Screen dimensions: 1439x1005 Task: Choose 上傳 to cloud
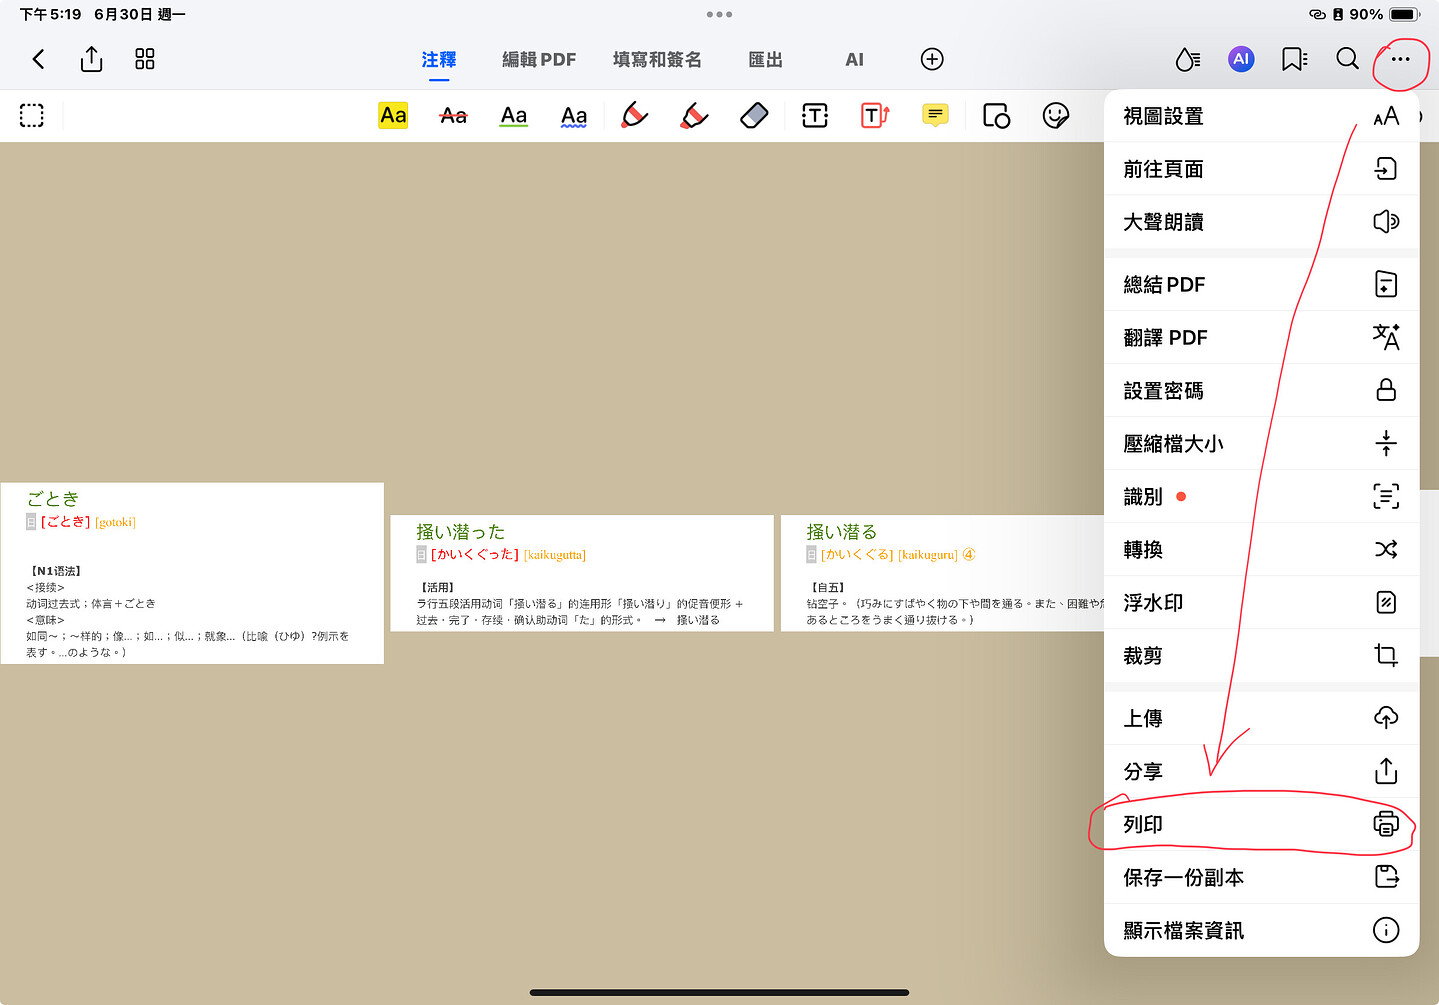point(1261,718)
